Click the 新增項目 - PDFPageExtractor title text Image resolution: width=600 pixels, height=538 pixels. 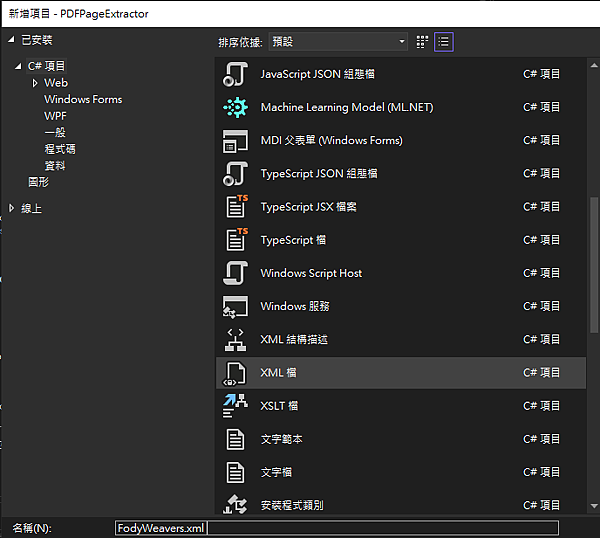pyautogui.click(x=78, y=14)
